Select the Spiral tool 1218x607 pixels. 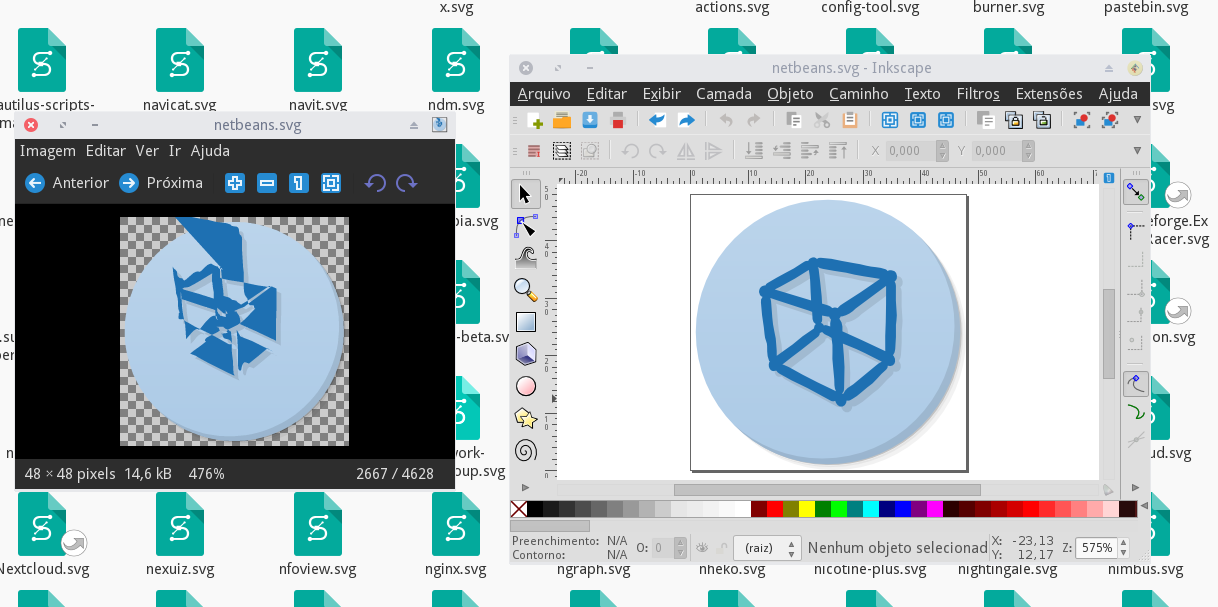526,450
